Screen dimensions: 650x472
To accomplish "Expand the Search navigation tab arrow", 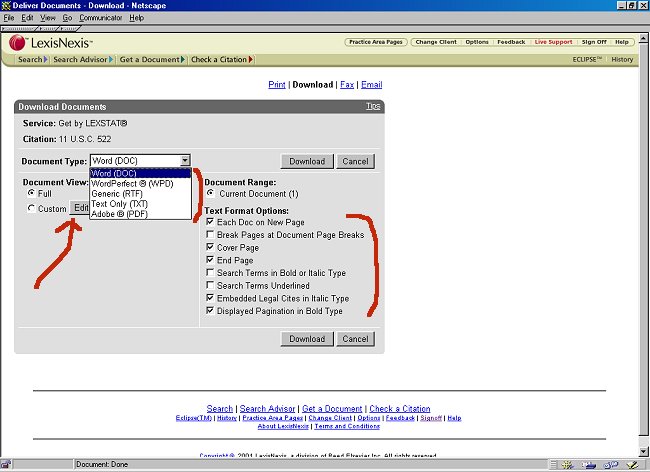I will (45, 60).
